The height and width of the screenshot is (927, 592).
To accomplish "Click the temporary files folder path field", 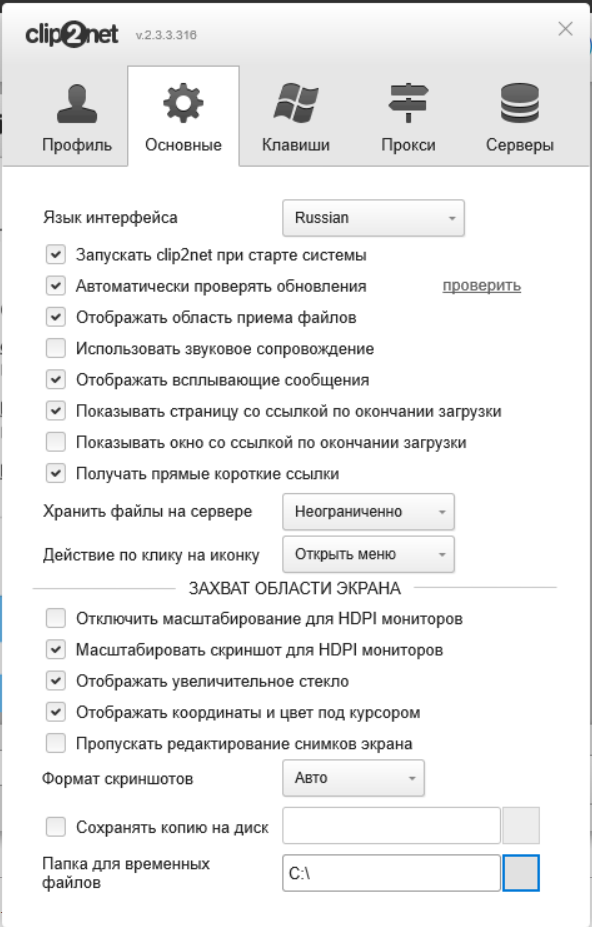I will pyautogui.click(x=392, y=873).
